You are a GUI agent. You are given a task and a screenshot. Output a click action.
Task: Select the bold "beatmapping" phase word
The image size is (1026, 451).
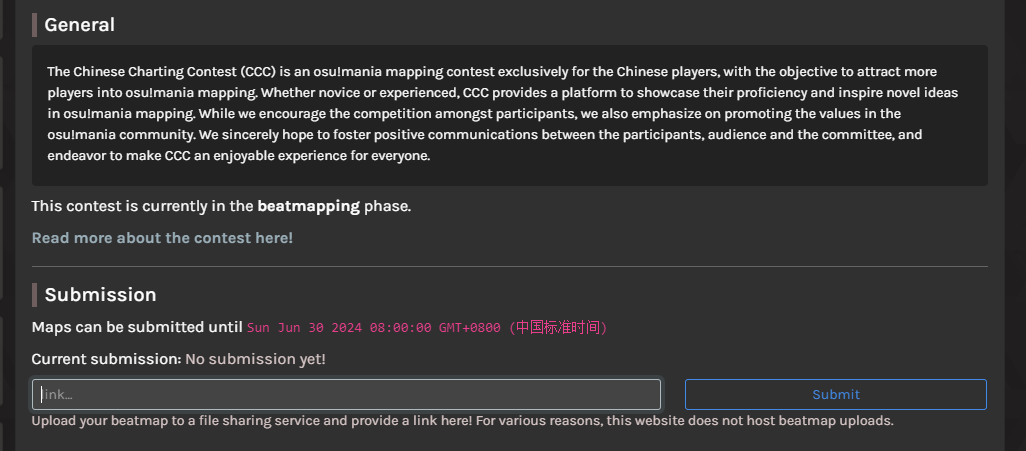pos(308,206)
